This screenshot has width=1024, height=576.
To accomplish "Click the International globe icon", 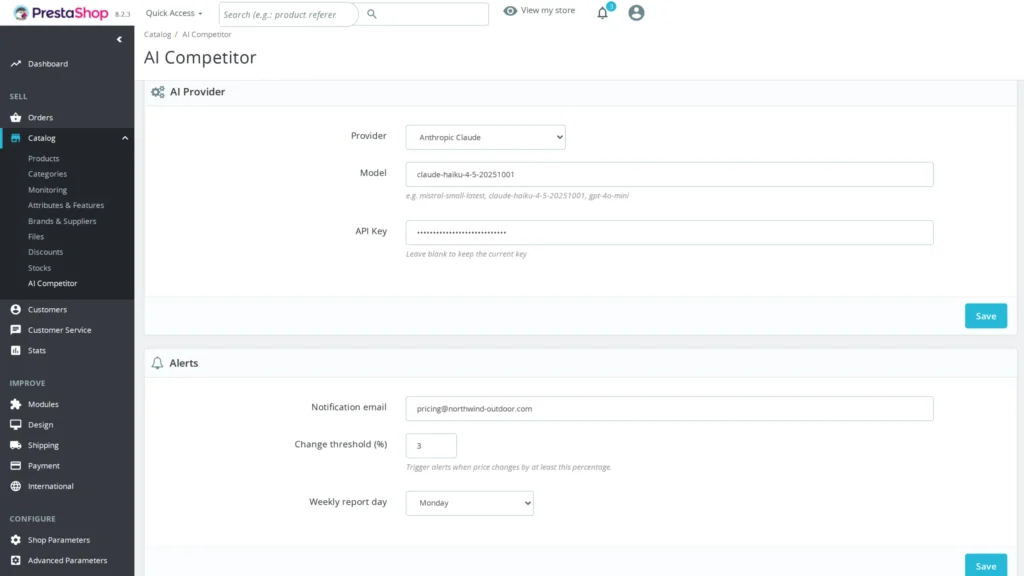I will [16, 486].
